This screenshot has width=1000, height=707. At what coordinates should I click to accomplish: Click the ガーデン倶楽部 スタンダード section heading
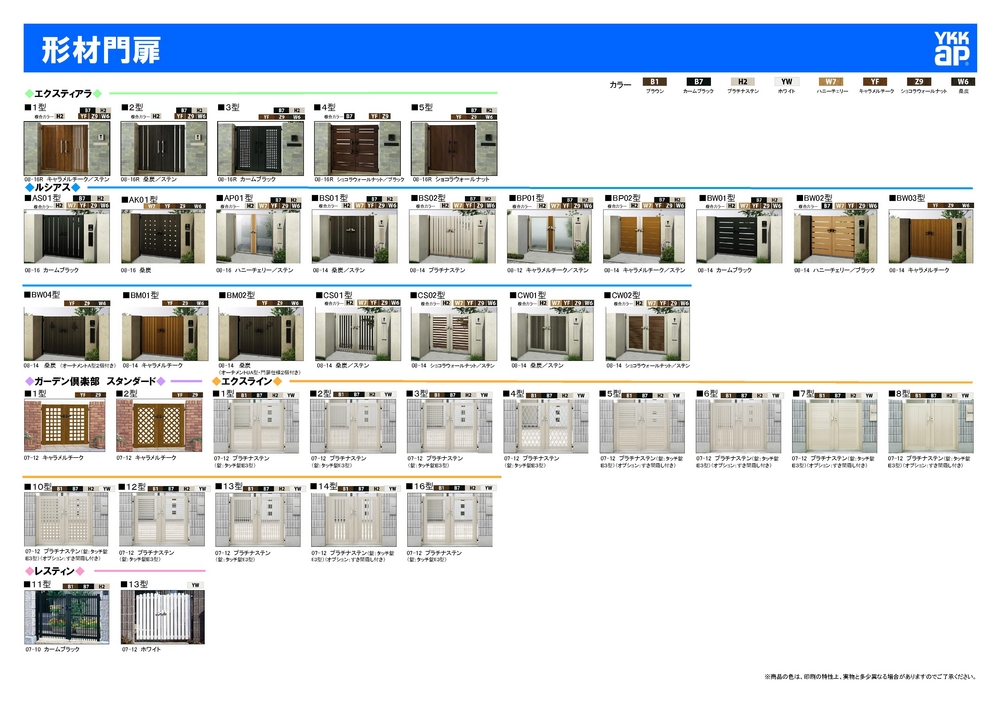coord(95,381)
